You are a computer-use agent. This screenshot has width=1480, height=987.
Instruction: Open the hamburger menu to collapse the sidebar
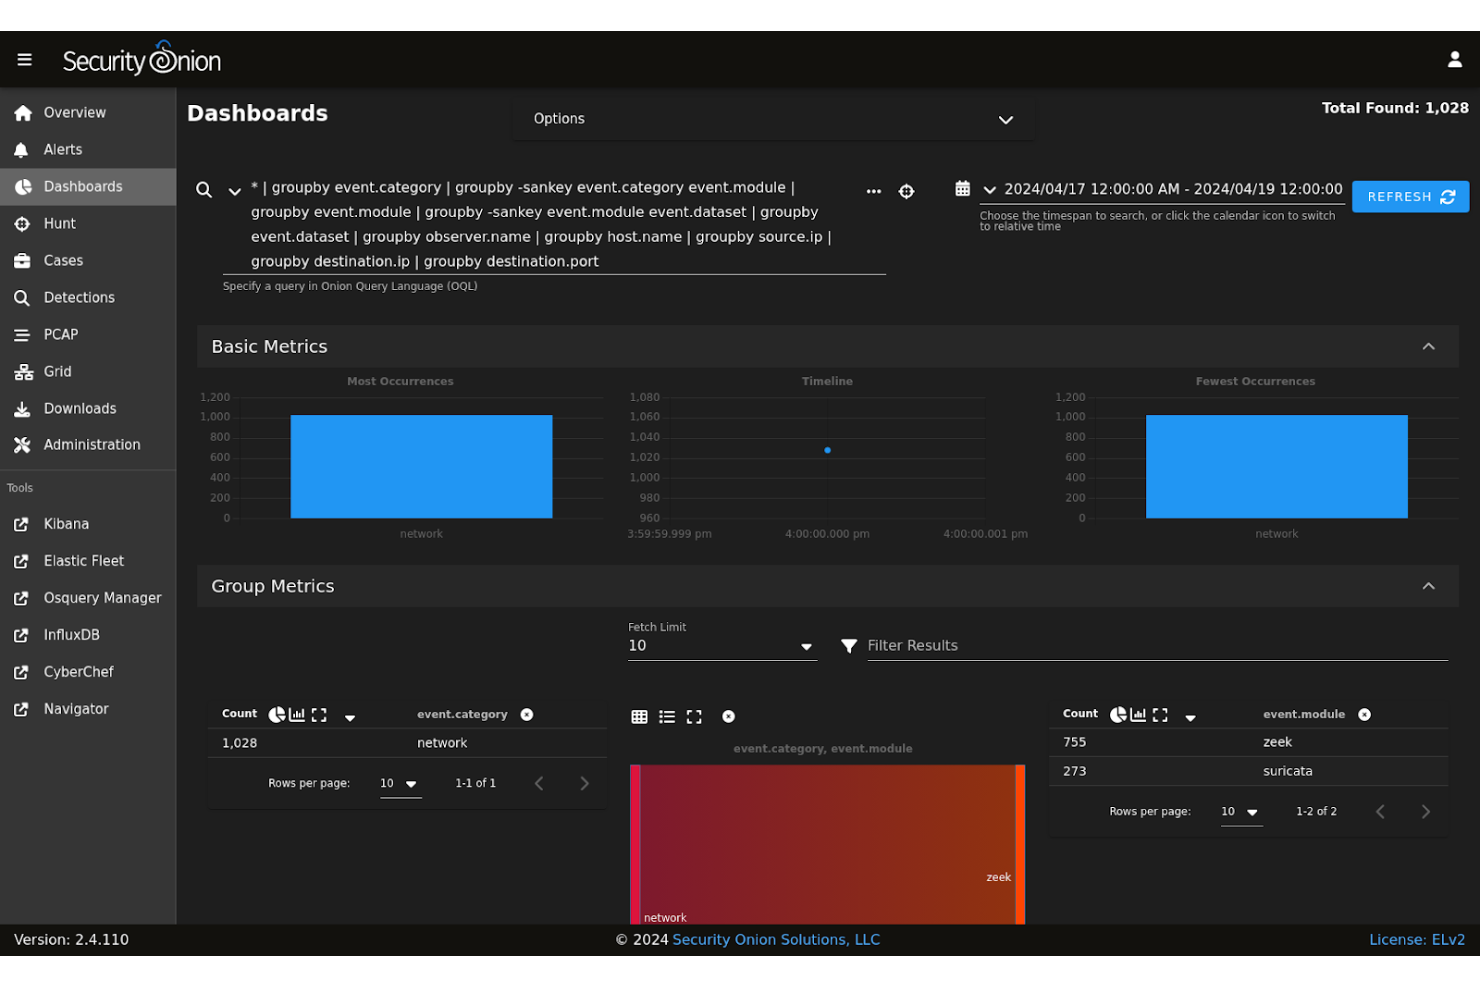(x=25, y=59)
